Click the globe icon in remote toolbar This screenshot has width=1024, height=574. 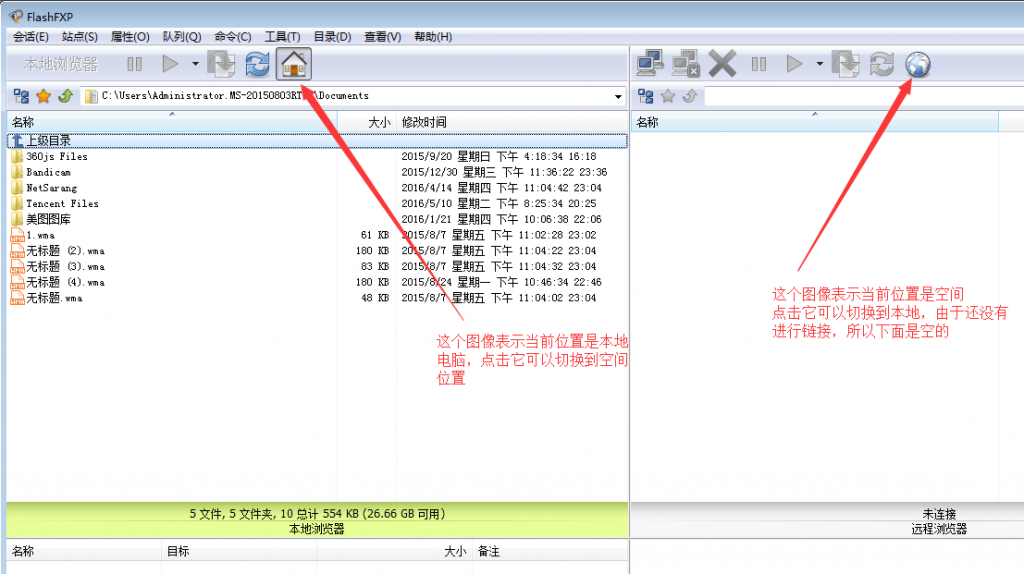point(917,64)
